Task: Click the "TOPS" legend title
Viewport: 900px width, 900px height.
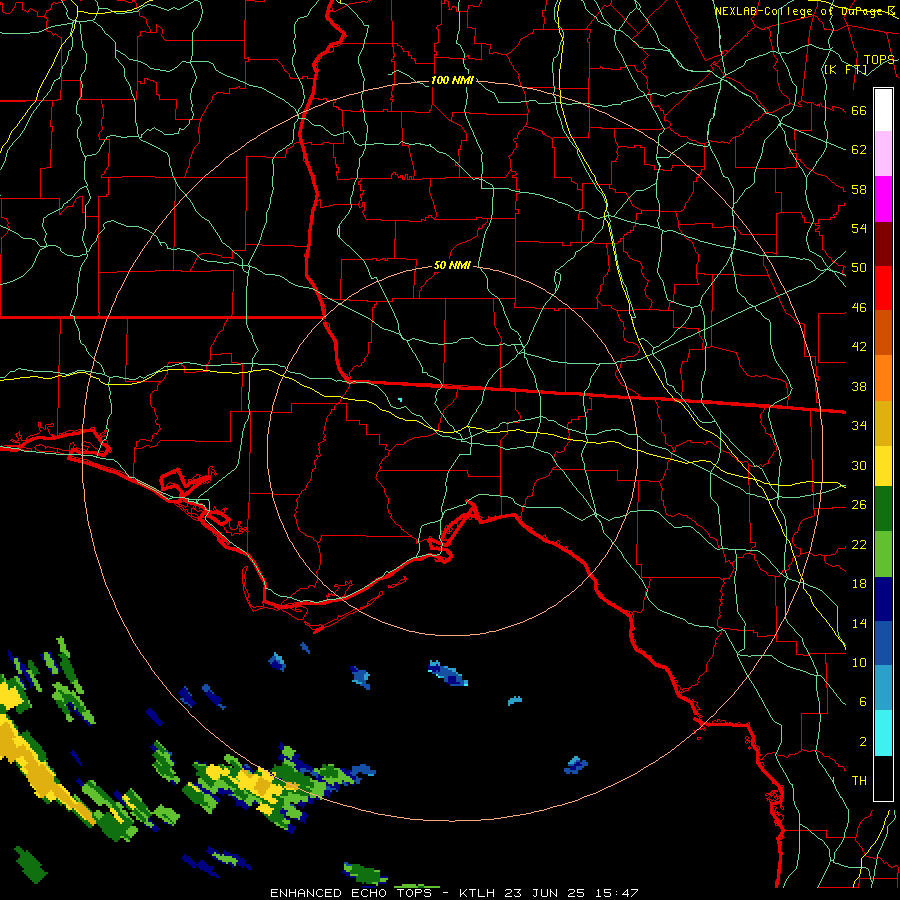Action: [879, 60]
